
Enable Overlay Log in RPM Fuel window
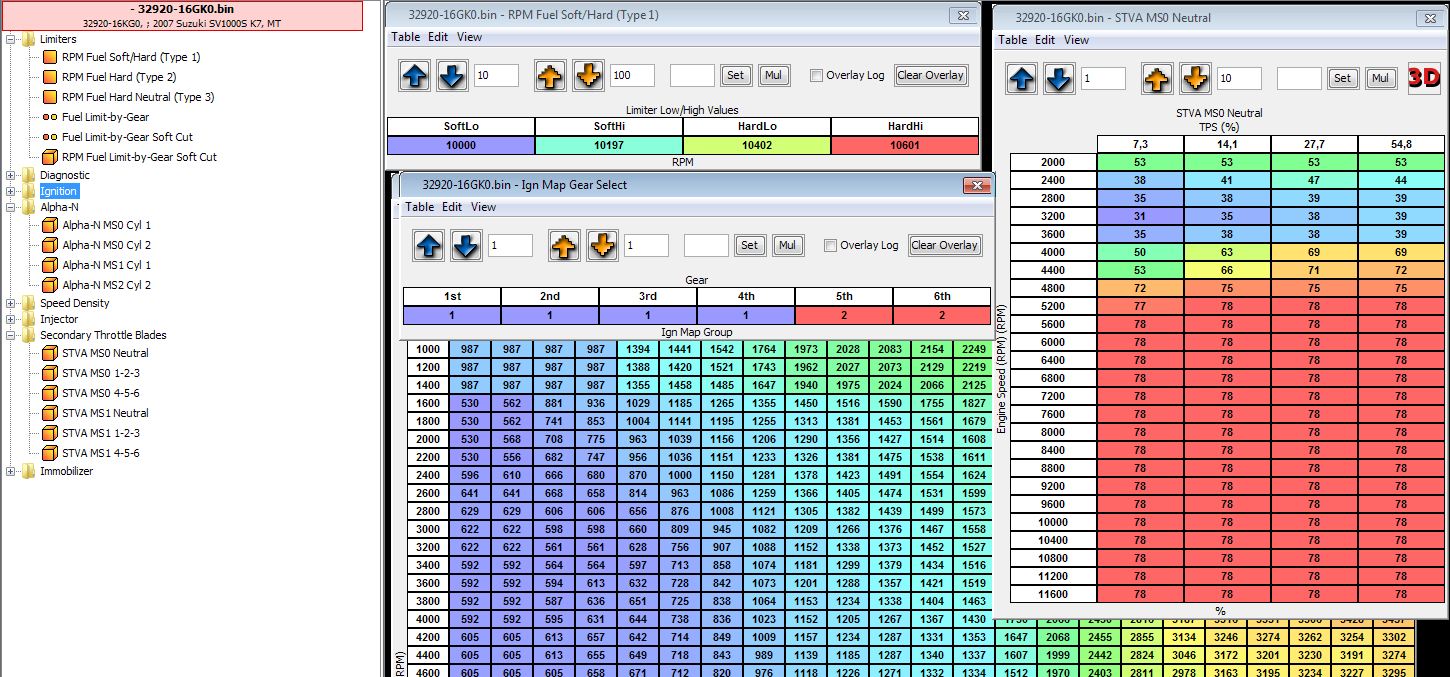click(816, 76)
